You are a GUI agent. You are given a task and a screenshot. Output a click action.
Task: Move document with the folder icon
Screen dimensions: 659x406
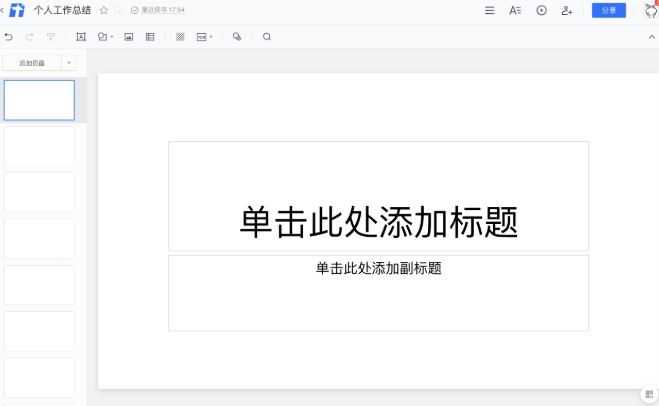pos(119,10)
